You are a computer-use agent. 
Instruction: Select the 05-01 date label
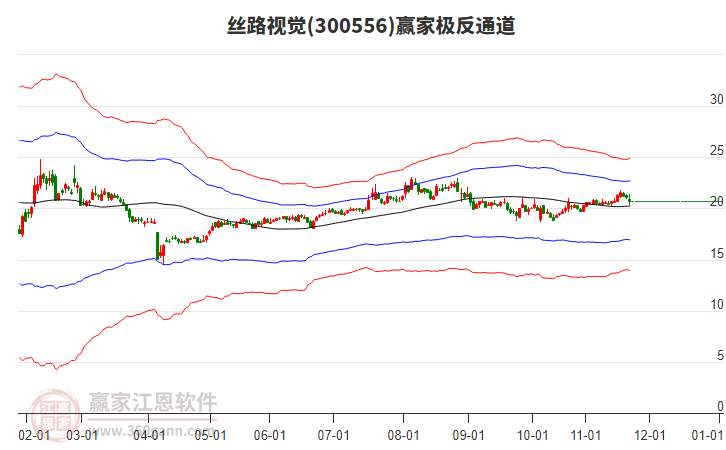tap(210, 436)
